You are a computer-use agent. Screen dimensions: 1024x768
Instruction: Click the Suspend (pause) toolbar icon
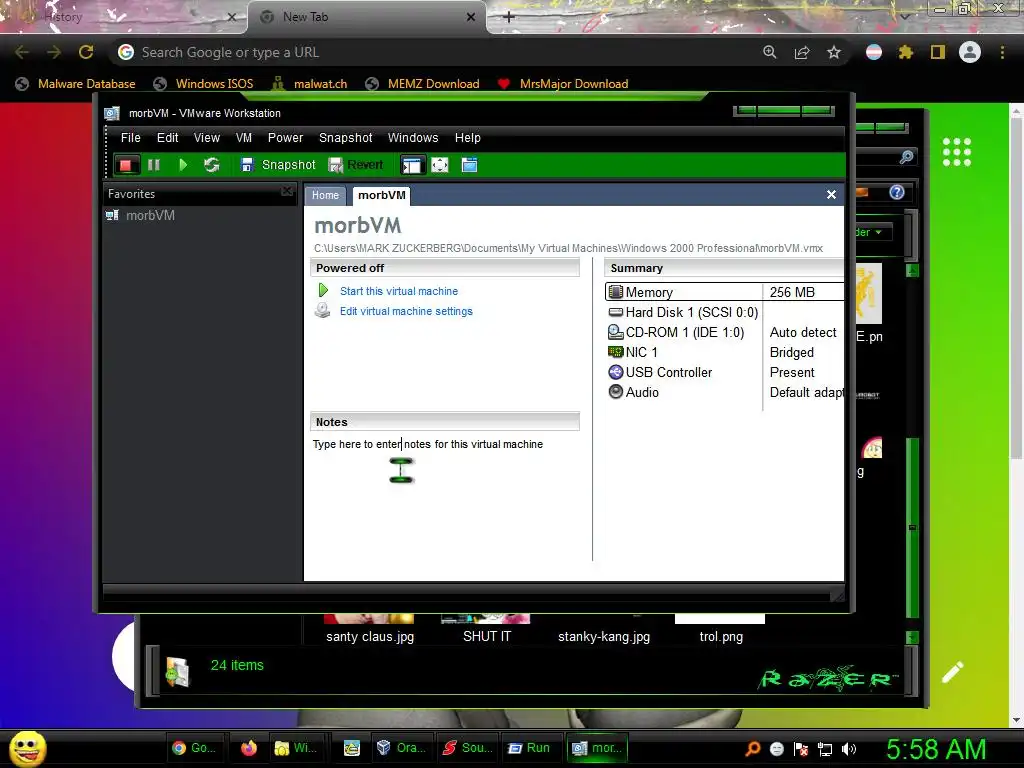tap(153, 165)
